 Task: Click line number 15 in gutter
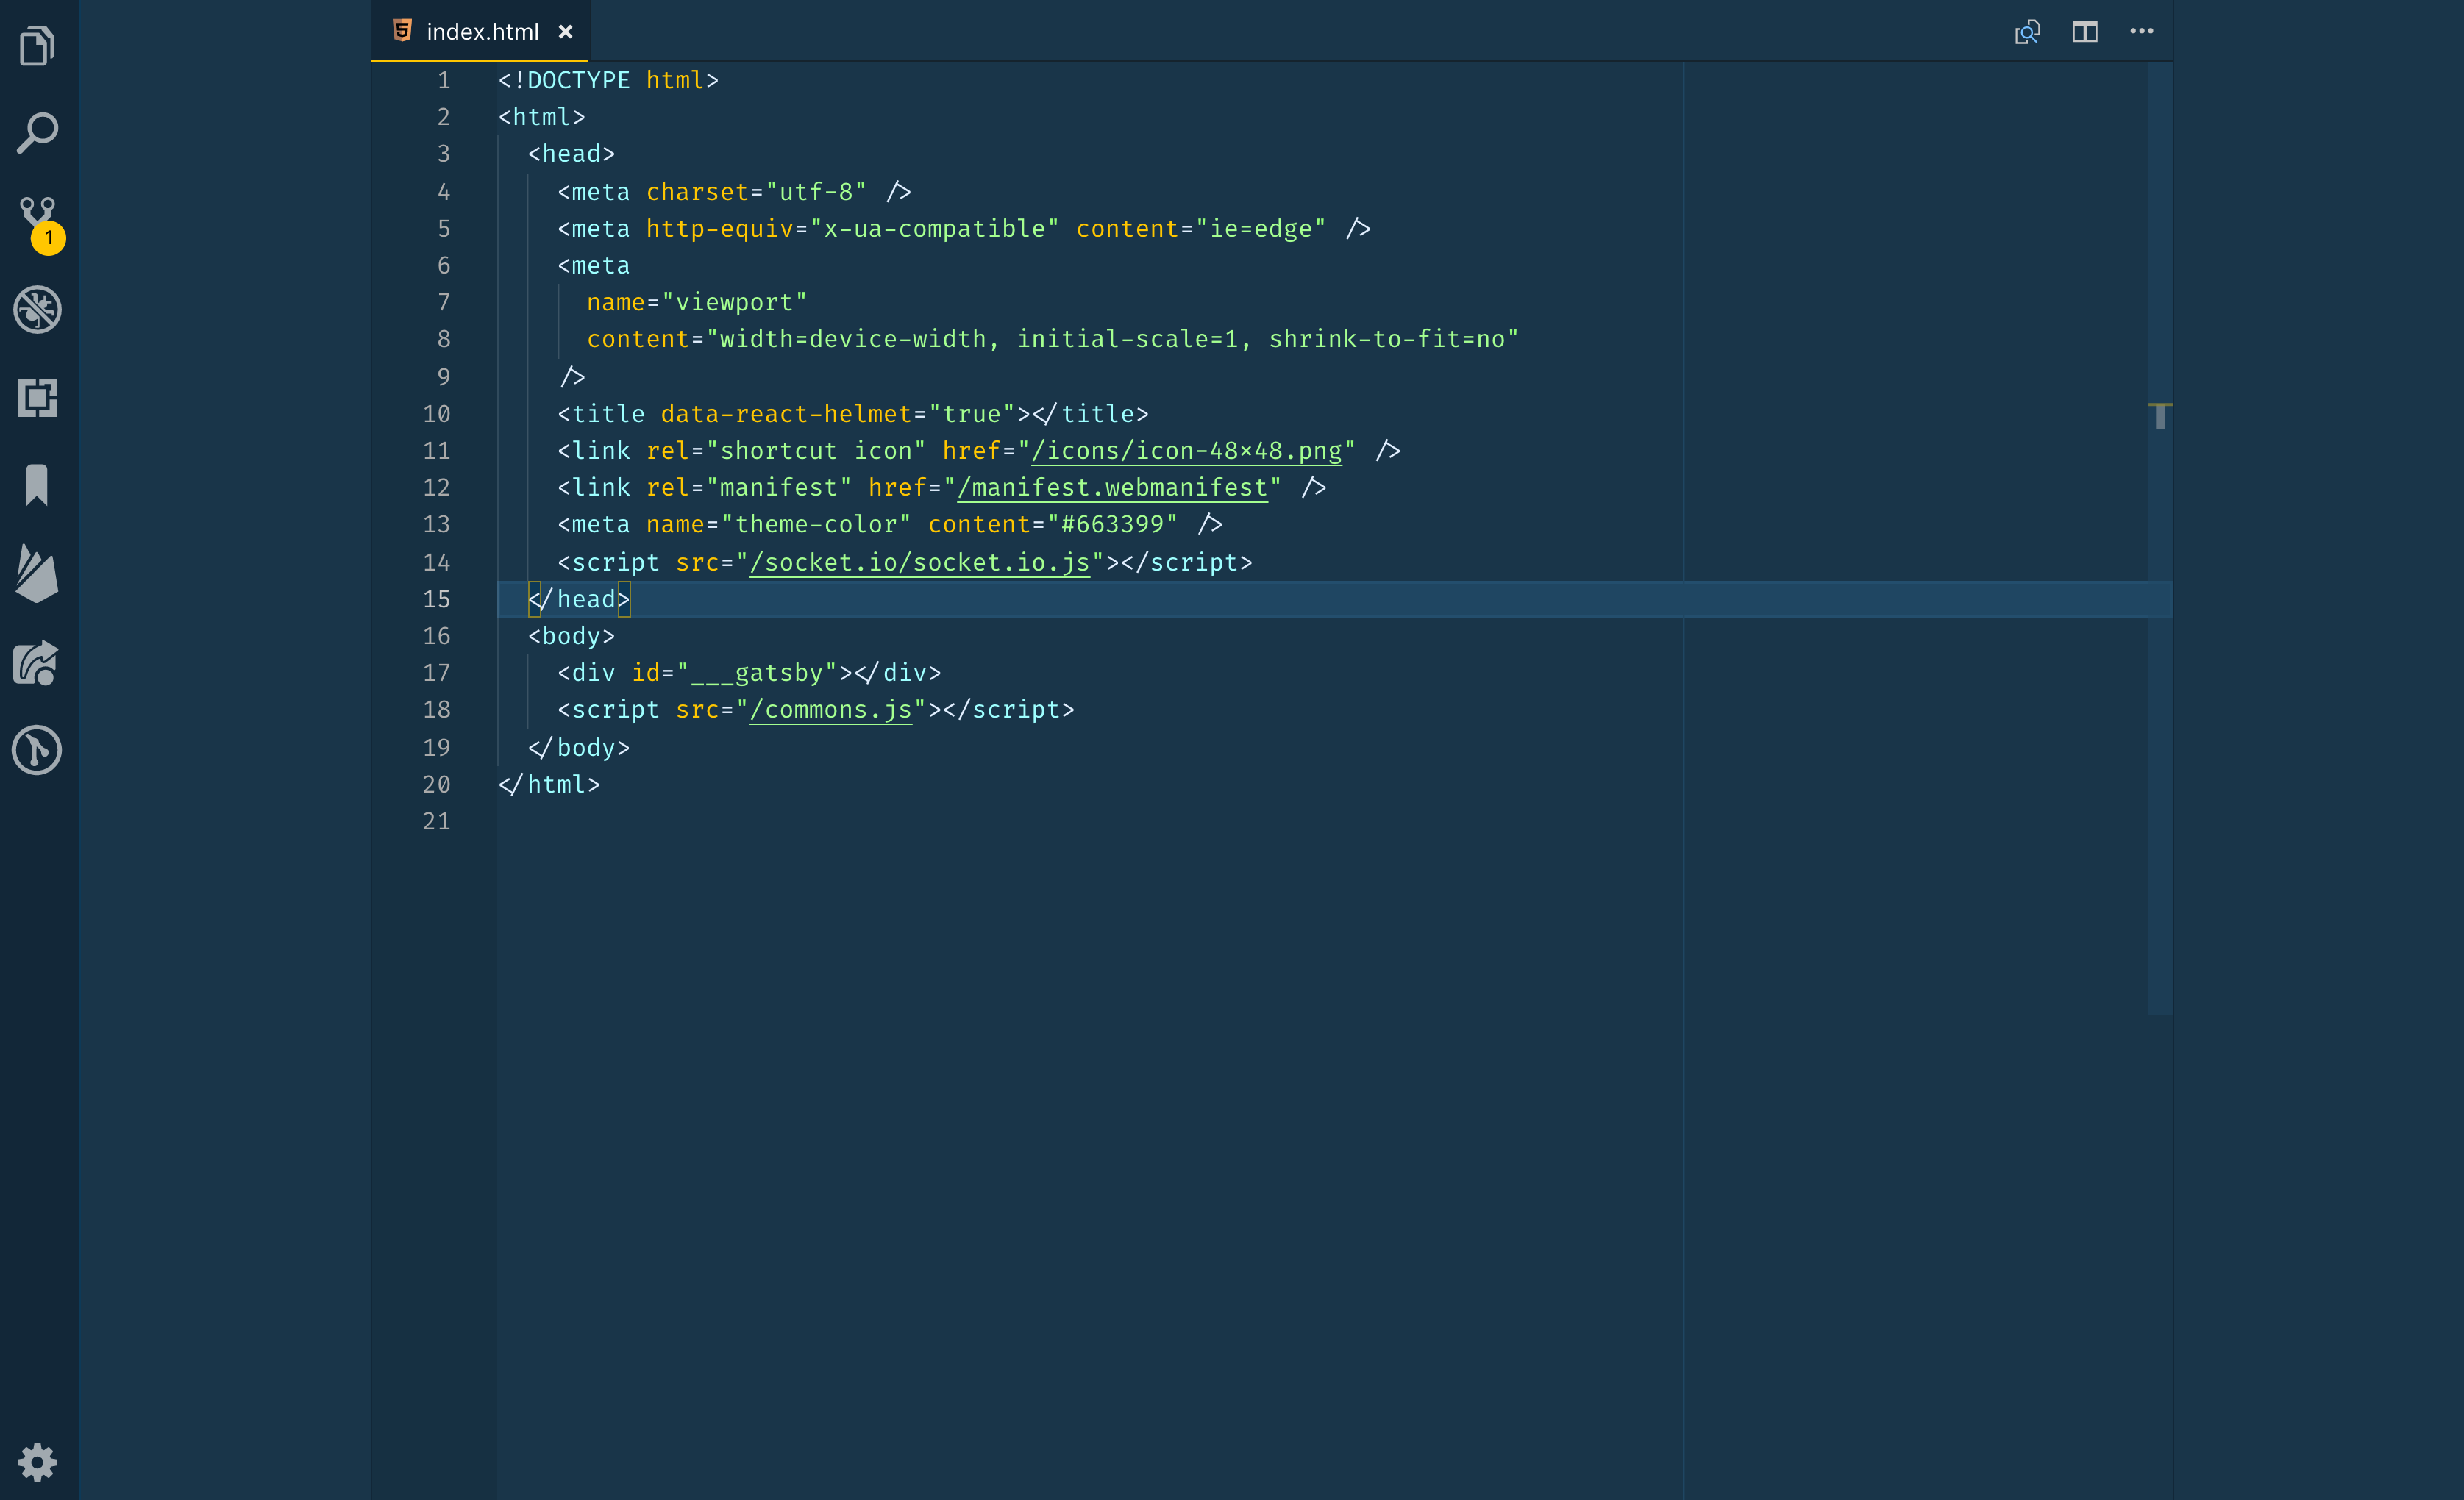click(x=436, y=599)
